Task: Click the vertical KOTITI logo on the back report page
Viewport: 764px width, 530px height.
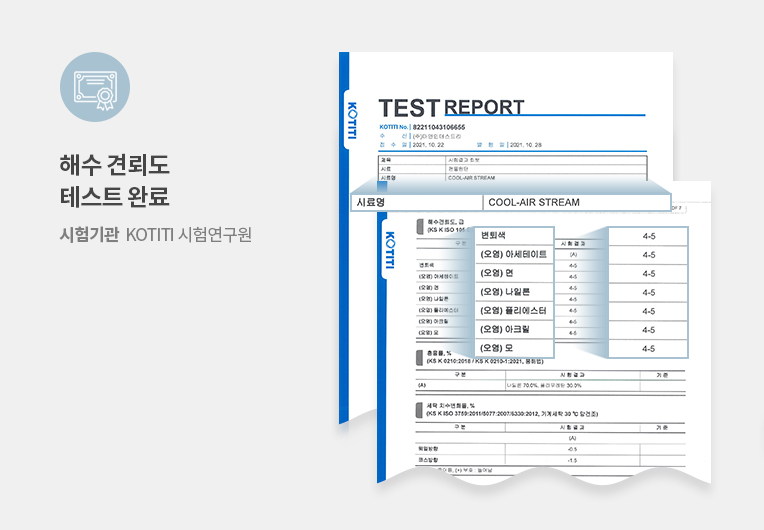Action: 352,120
